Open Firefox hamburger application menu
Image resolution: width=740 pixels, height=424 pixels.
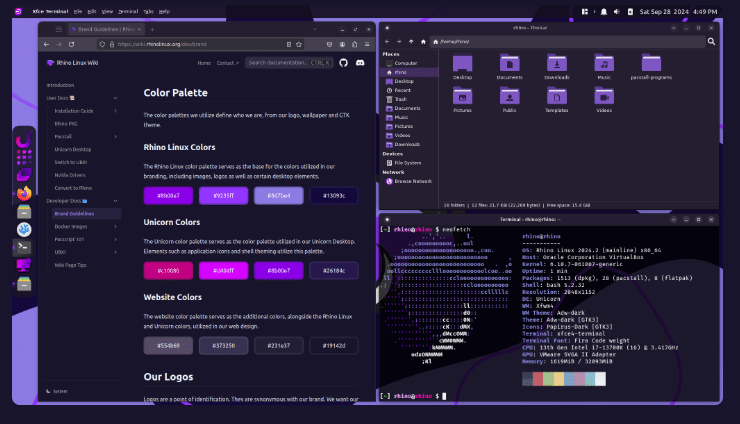click(367, 44)
